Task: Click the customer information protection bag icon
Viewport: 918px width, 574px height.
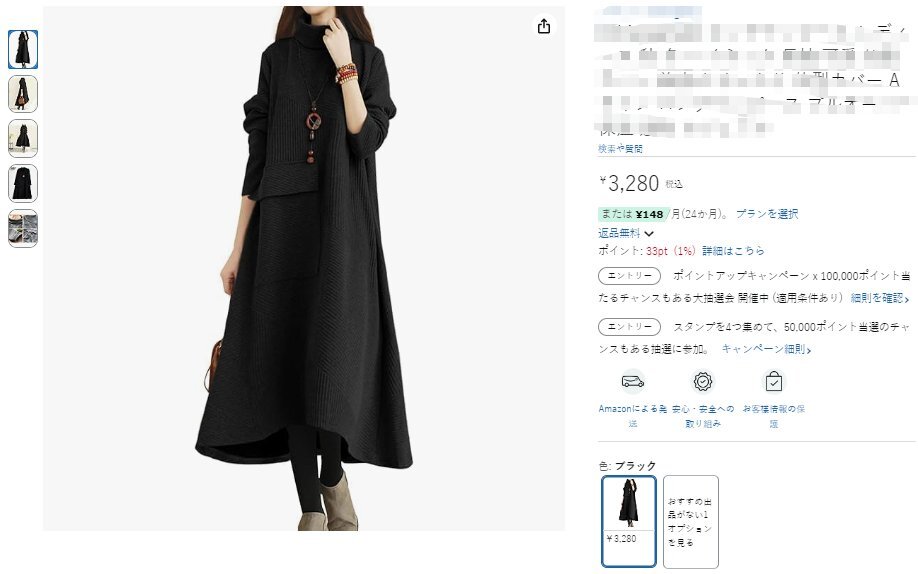Action: [773, 381]
